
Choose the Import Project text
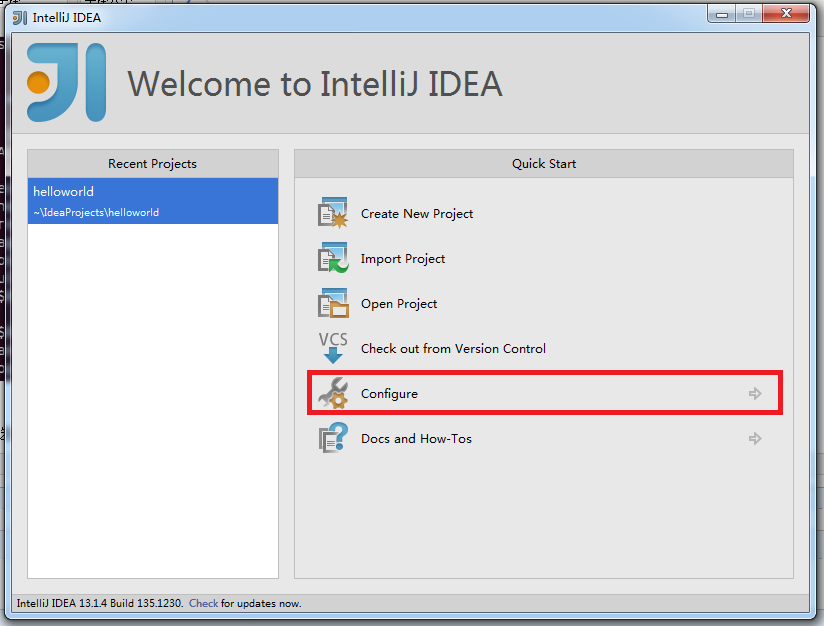tap(403, 259)
